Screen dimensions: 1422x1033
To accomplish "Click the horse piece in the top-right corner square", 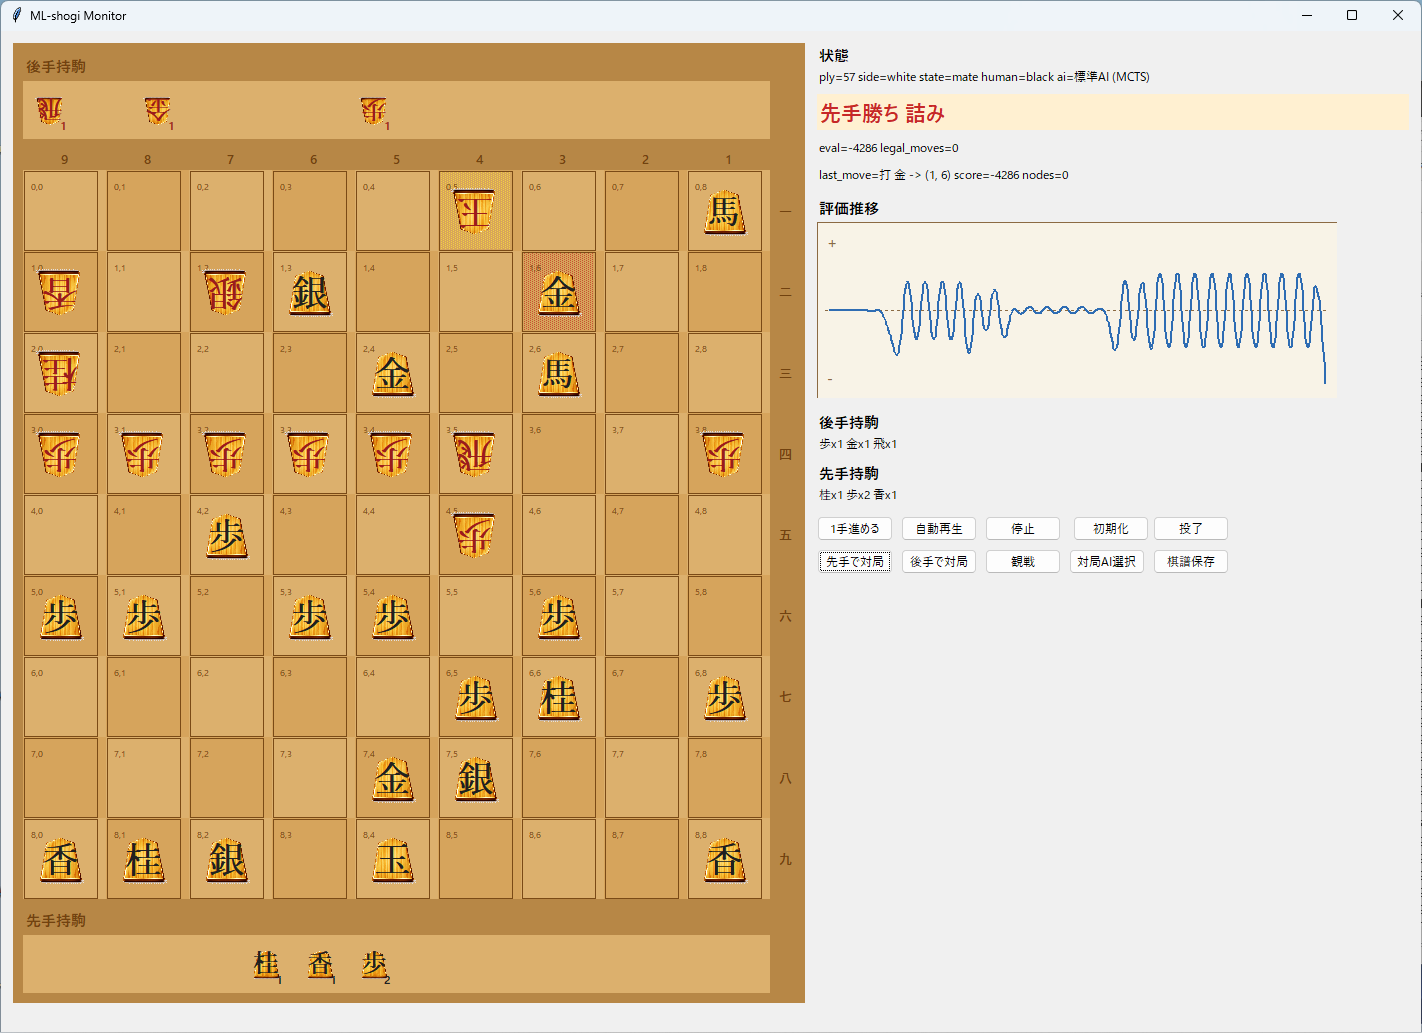I will tap(724, 212).
